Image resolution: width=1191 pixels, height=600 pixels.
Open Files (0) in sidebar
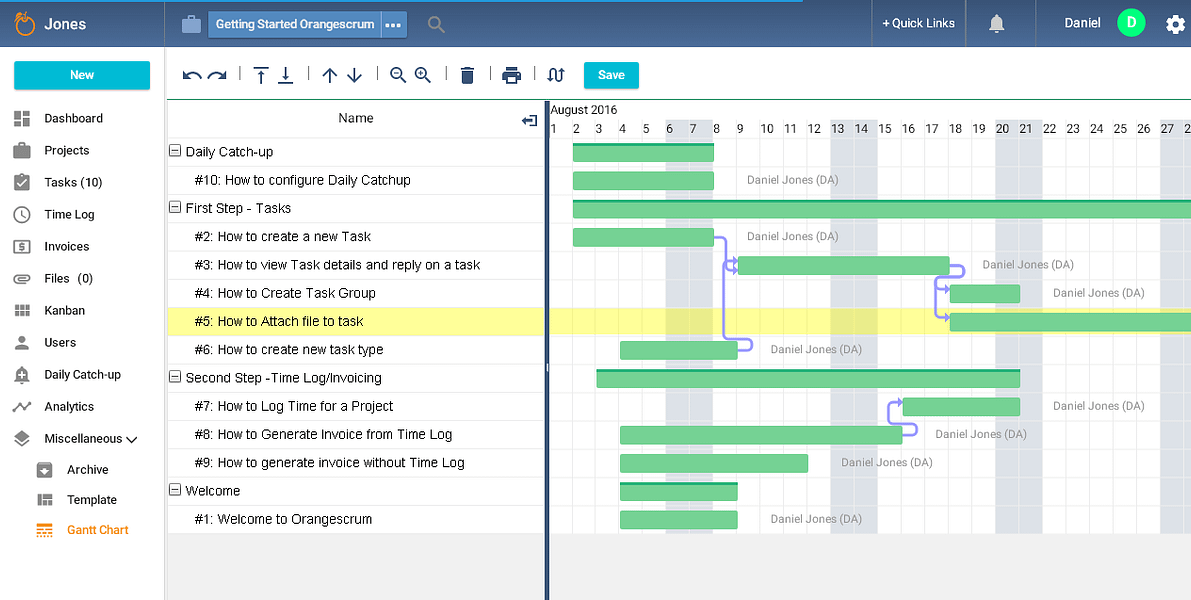point(68,278)
